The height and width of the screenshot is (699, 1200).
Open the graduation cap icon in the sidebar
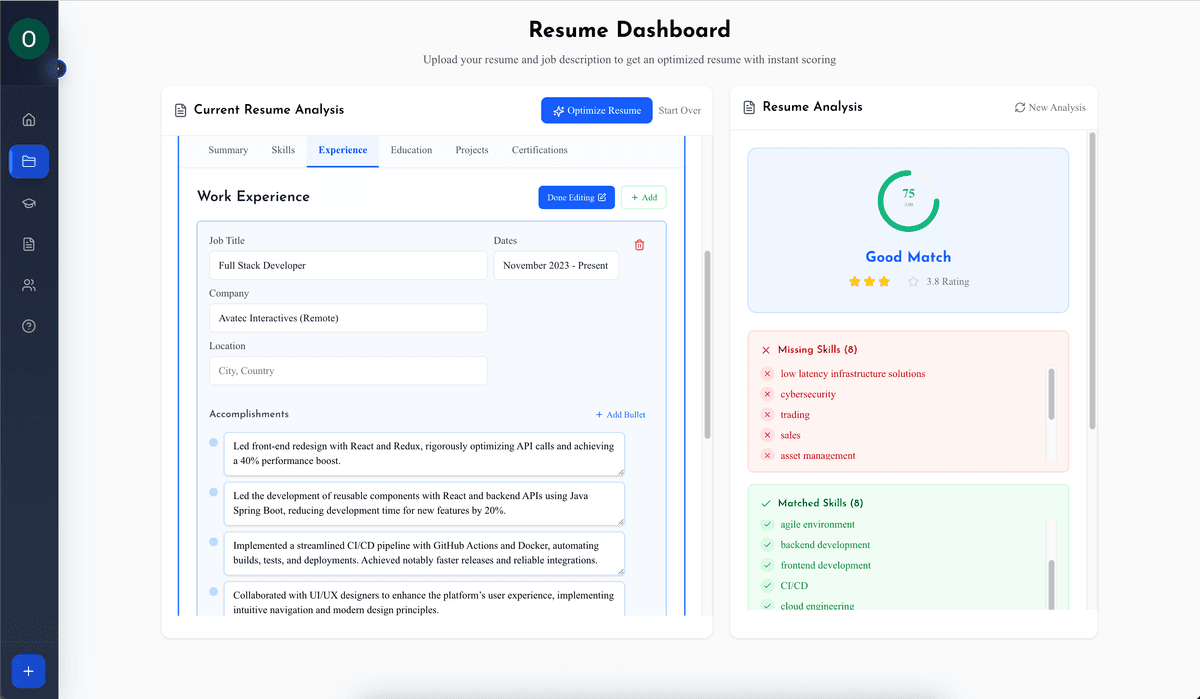click(29, 202)
